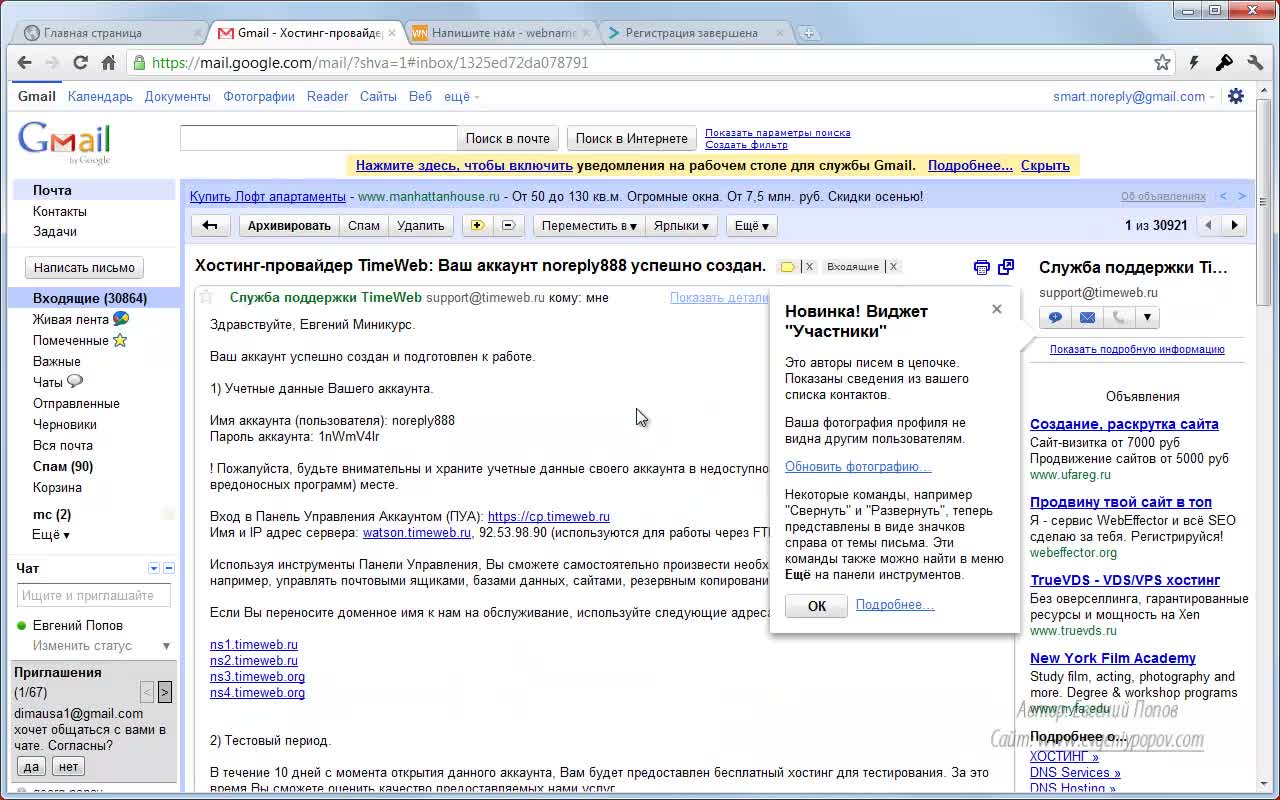
Task: Call the contact phone icon
Action: pyautogui.click(x=1118, y=318)
